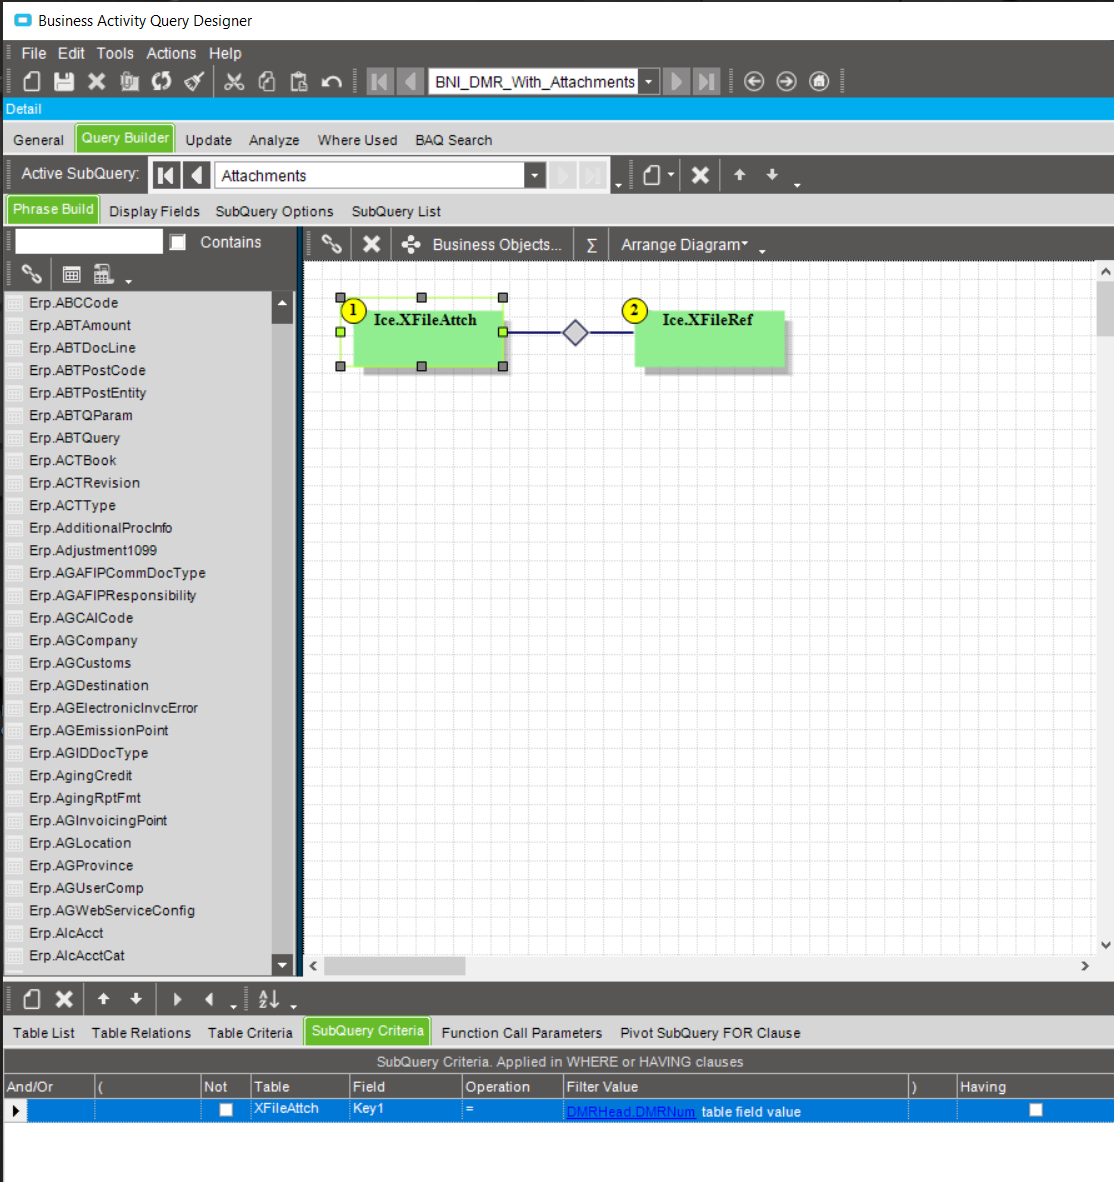Select the Ice.XFileAttch table box
Screen dimensions: 1114x1182
click(428, 339)
